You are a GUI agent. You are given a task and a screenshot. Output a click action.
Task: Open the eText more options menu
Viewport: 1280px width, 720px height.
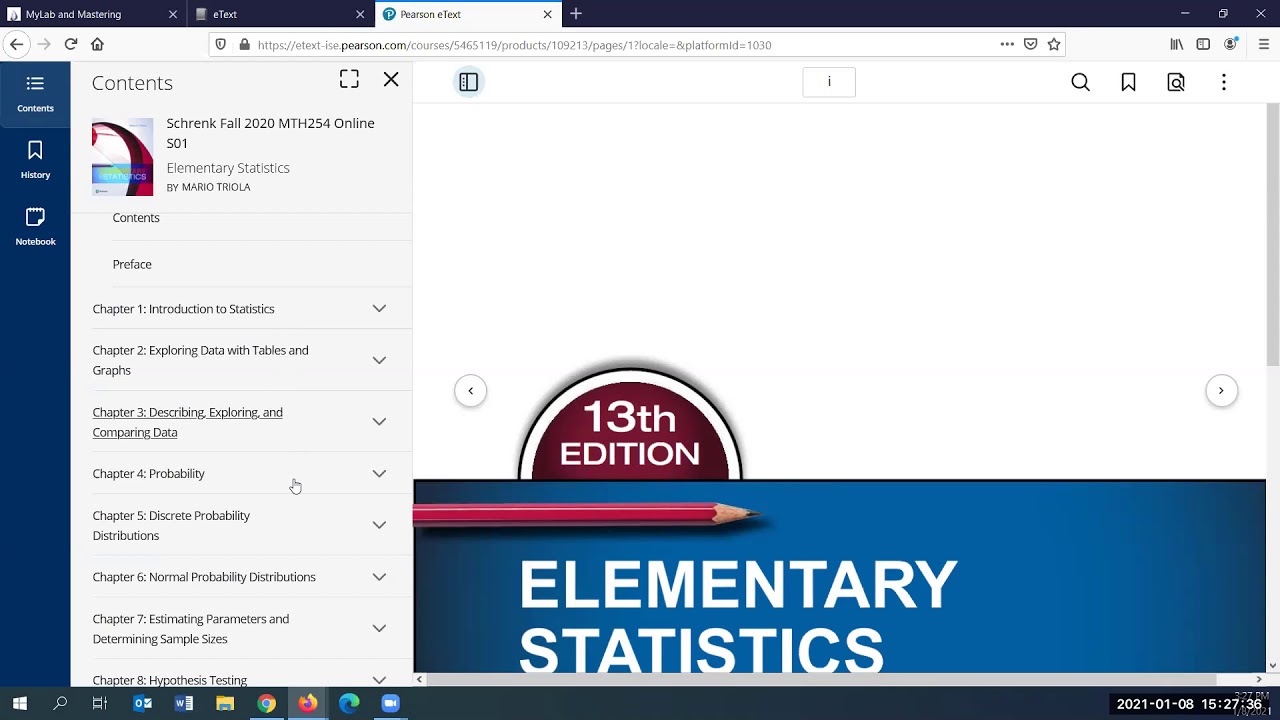[x=1224, y=82]
